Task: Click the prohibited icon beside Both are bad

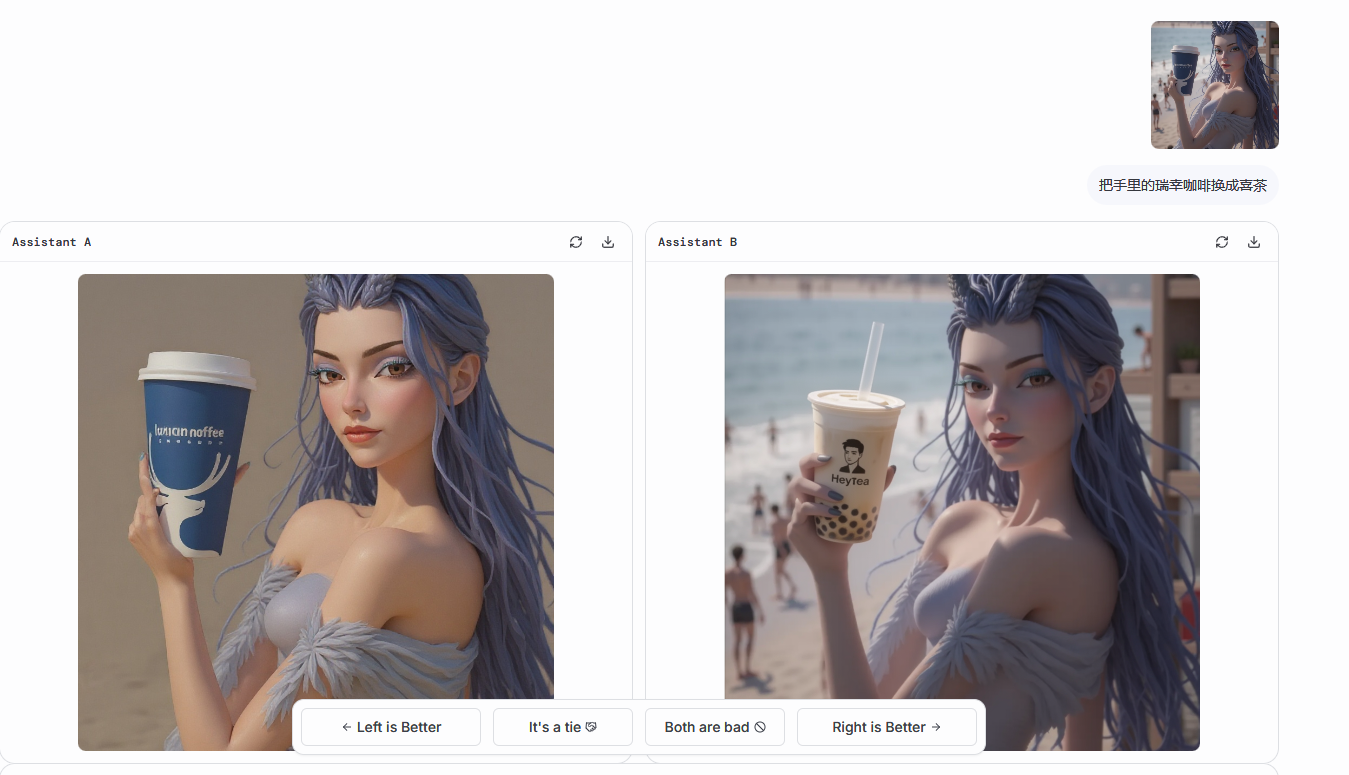Action: (x=760, y=727)
